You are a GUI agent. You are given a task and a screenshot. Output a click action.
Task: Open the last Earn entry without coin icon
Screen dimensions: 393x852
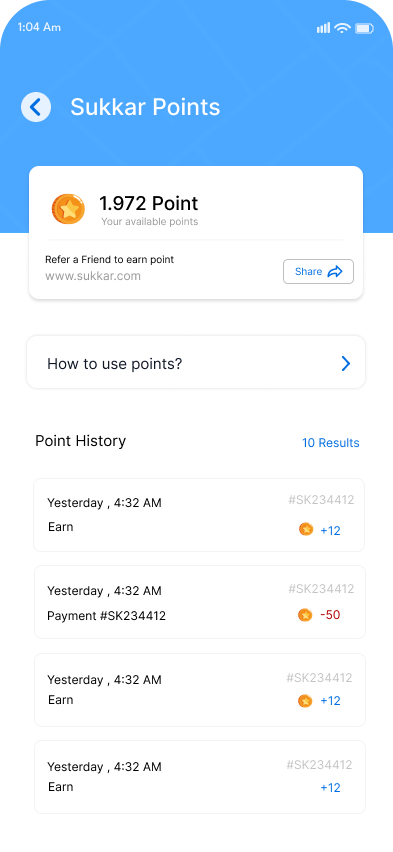[199, 777]
